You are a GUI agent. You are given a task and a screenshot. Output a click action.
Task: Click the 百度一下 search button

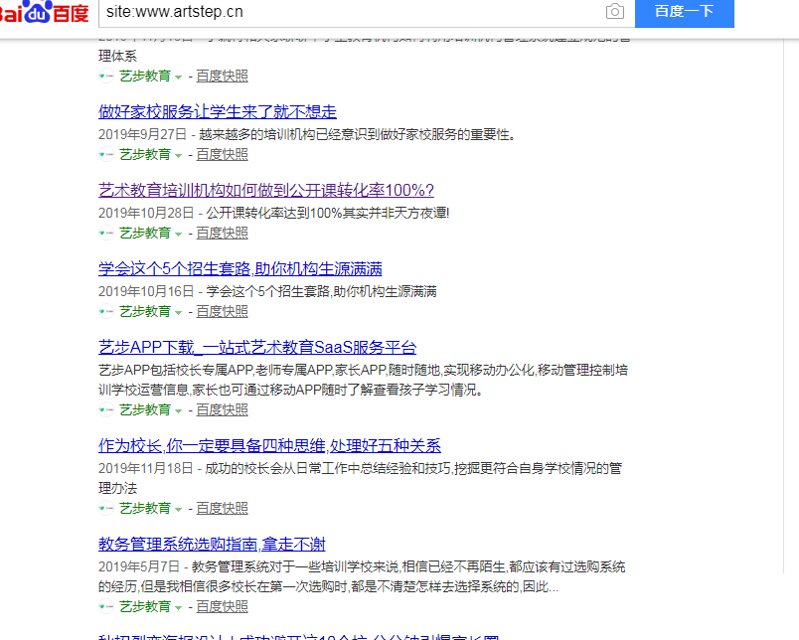coord(684,13)
